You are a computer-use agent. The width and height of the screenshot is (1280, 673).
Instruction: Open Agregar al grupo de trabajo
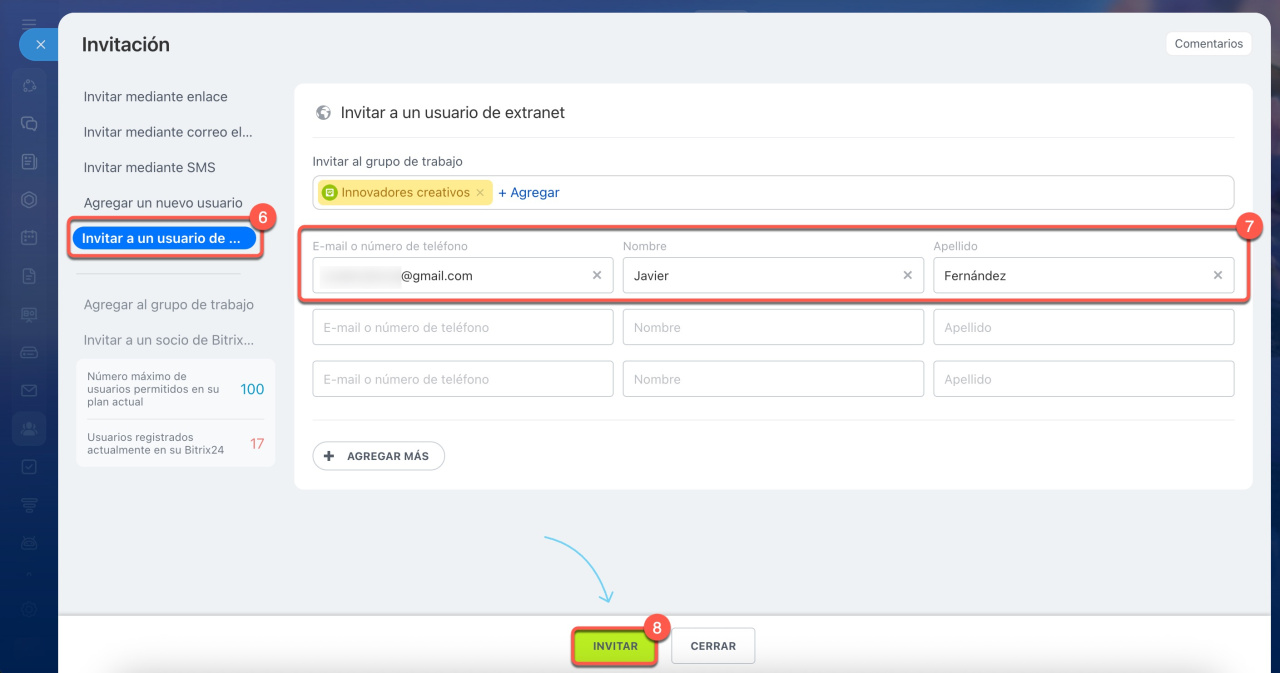tap(169, 305)
